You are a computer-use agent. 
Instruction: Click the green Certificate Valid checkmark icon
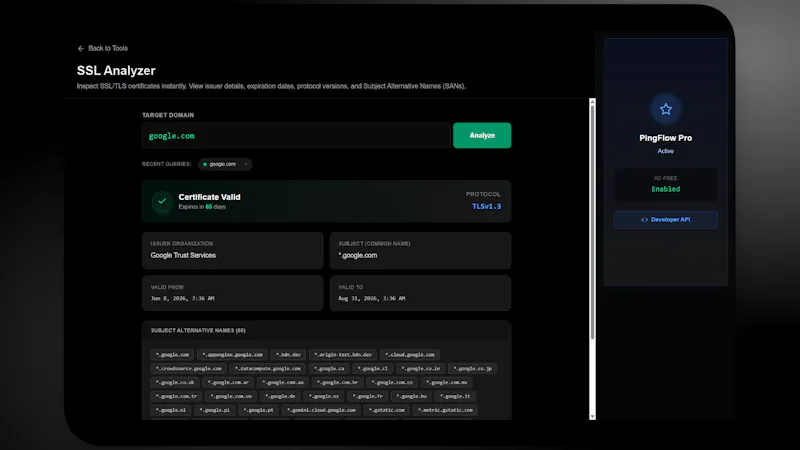(x=162, y=201)
